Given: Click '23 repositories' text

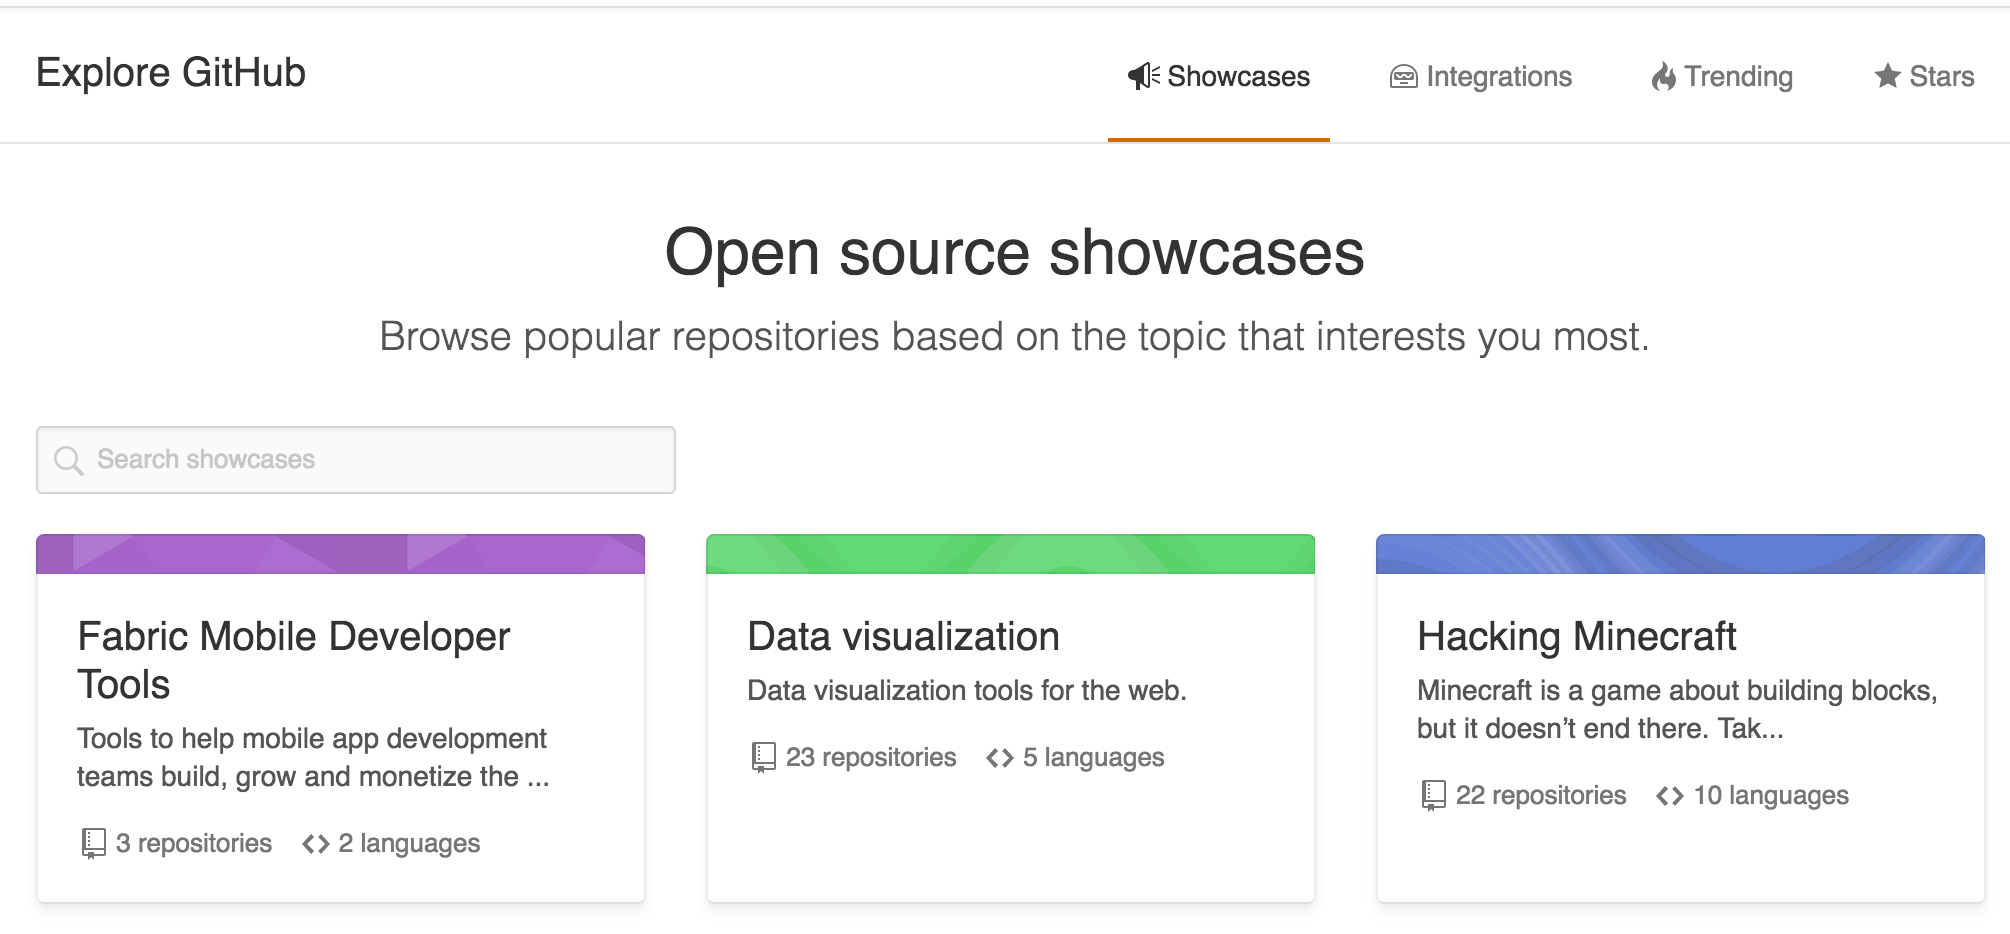Looking at the screenshot, I should 871,757.
